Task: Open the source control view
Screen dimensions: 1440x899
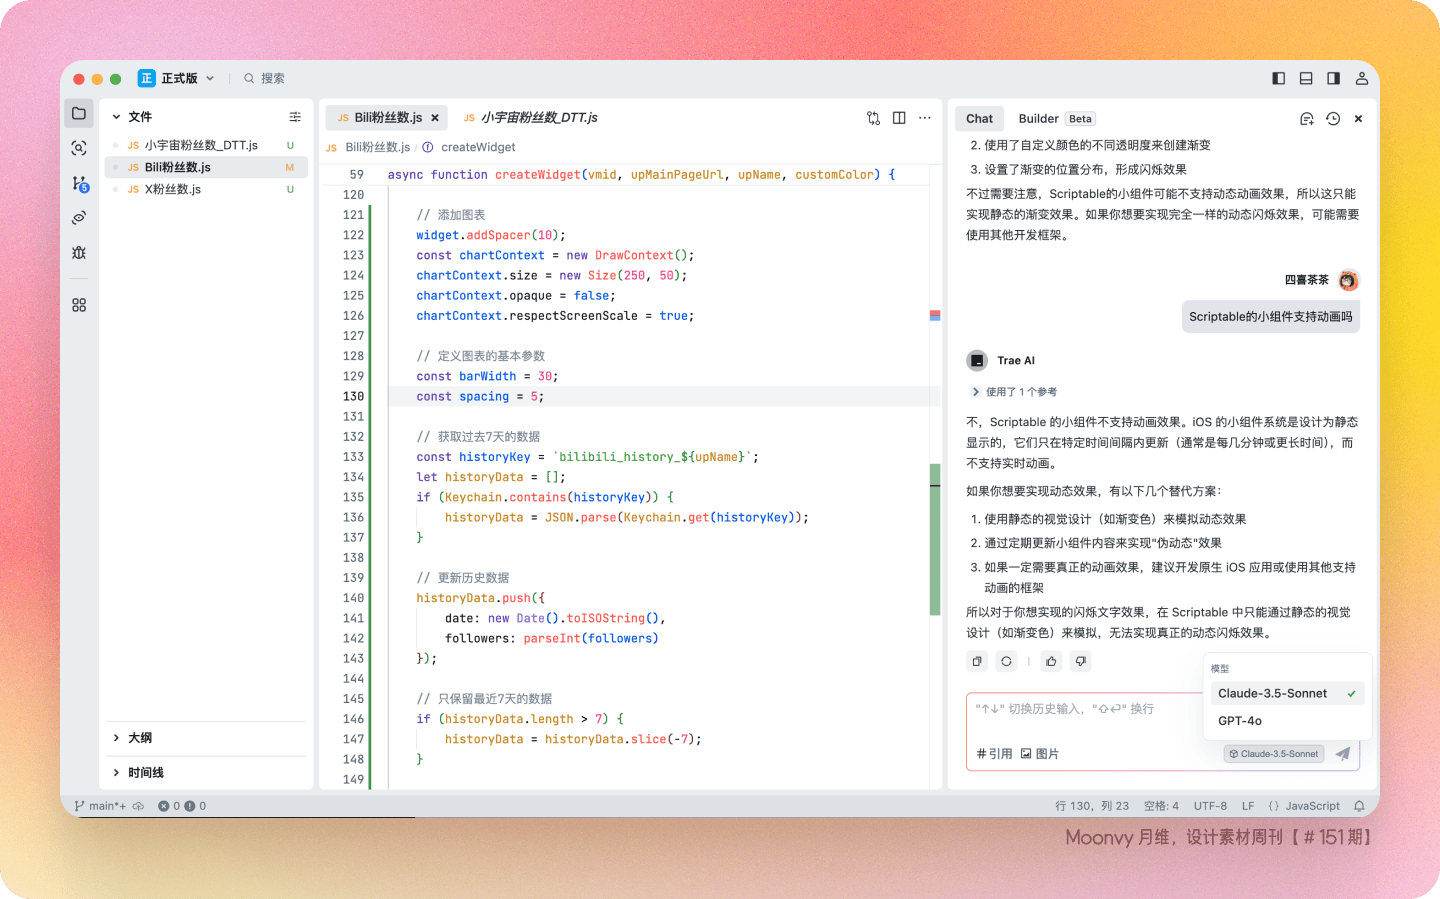Action: point(80,183)
